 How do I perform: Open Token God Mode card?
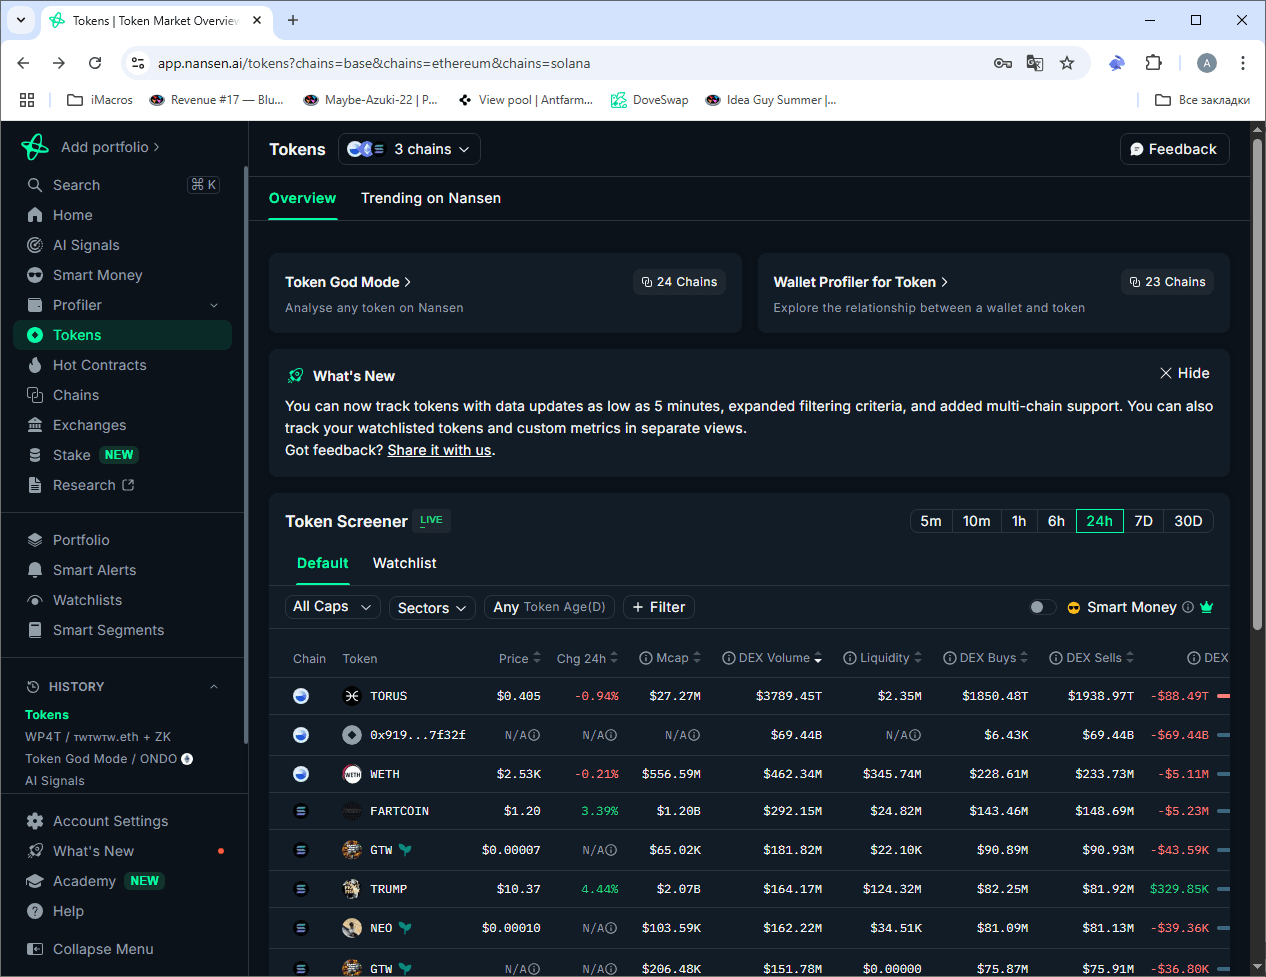[505, 293]
